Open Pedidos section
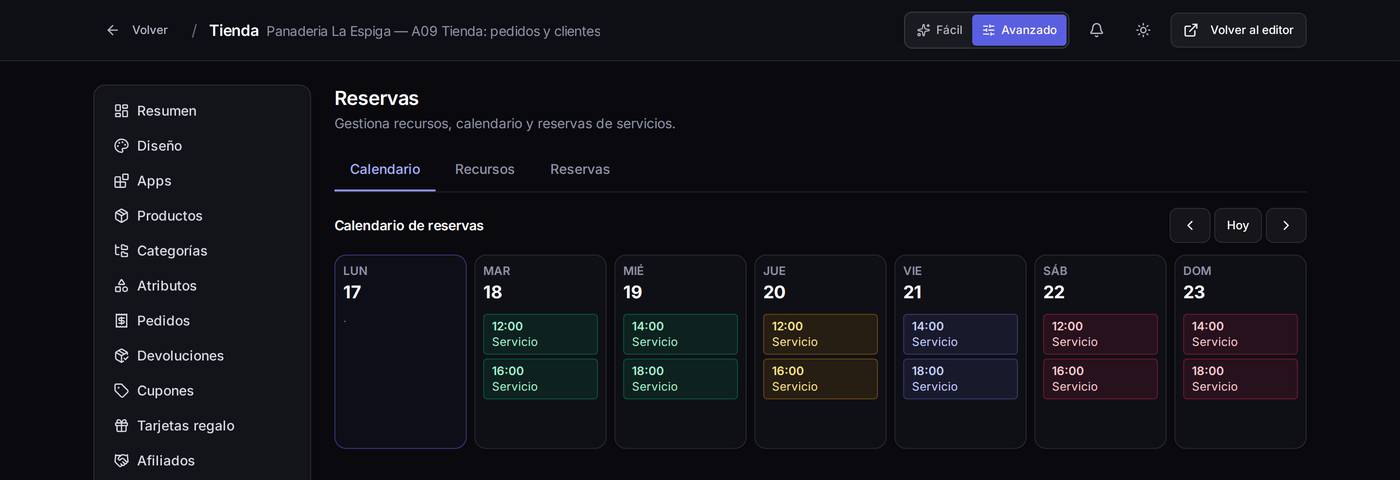The width and height of the screenshot is (1400, 480). tap(202, 321)
